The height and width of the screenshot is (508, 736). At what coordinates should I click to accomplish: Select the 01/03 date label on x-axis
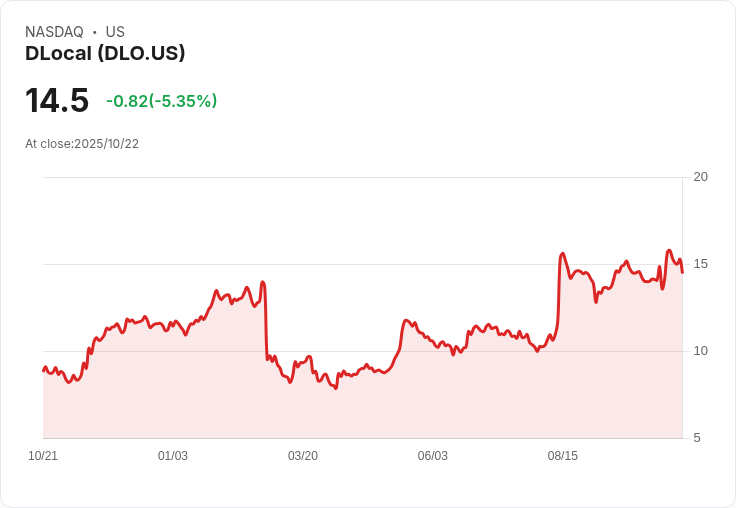[x=173, y=456]
